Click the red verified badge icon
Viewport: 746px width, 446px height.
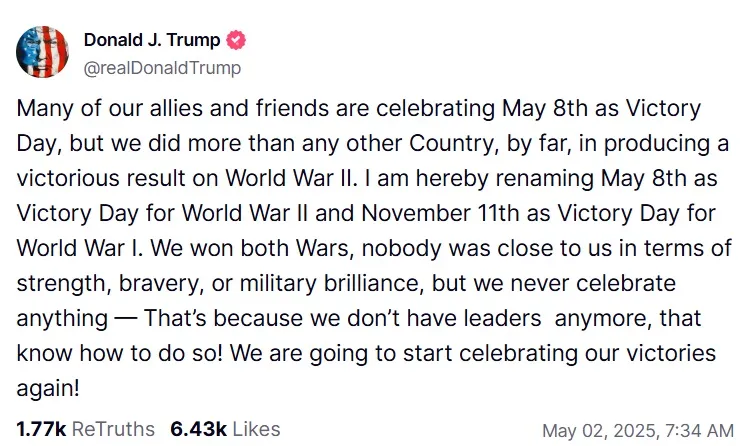coord(235,41)
